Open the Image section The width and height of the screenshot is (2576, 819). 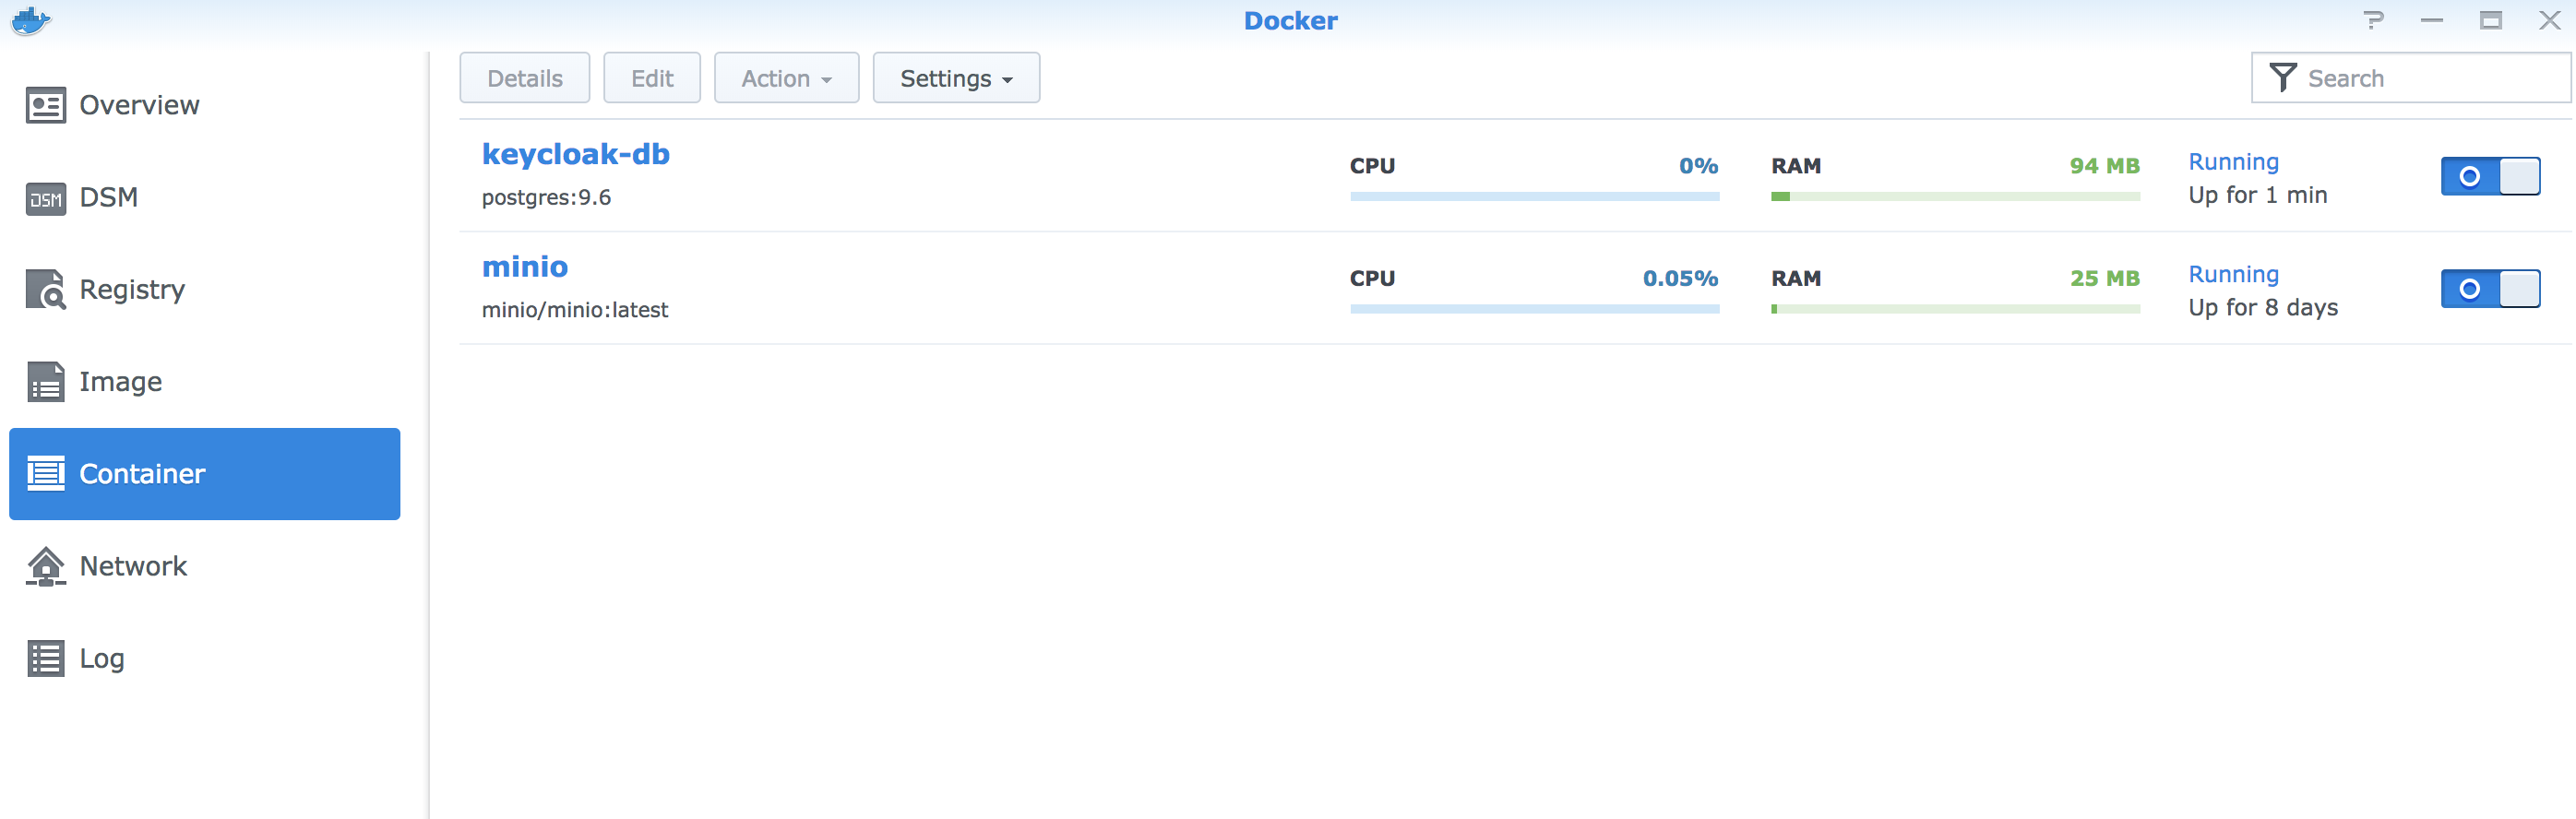click(x=204, y=382)
